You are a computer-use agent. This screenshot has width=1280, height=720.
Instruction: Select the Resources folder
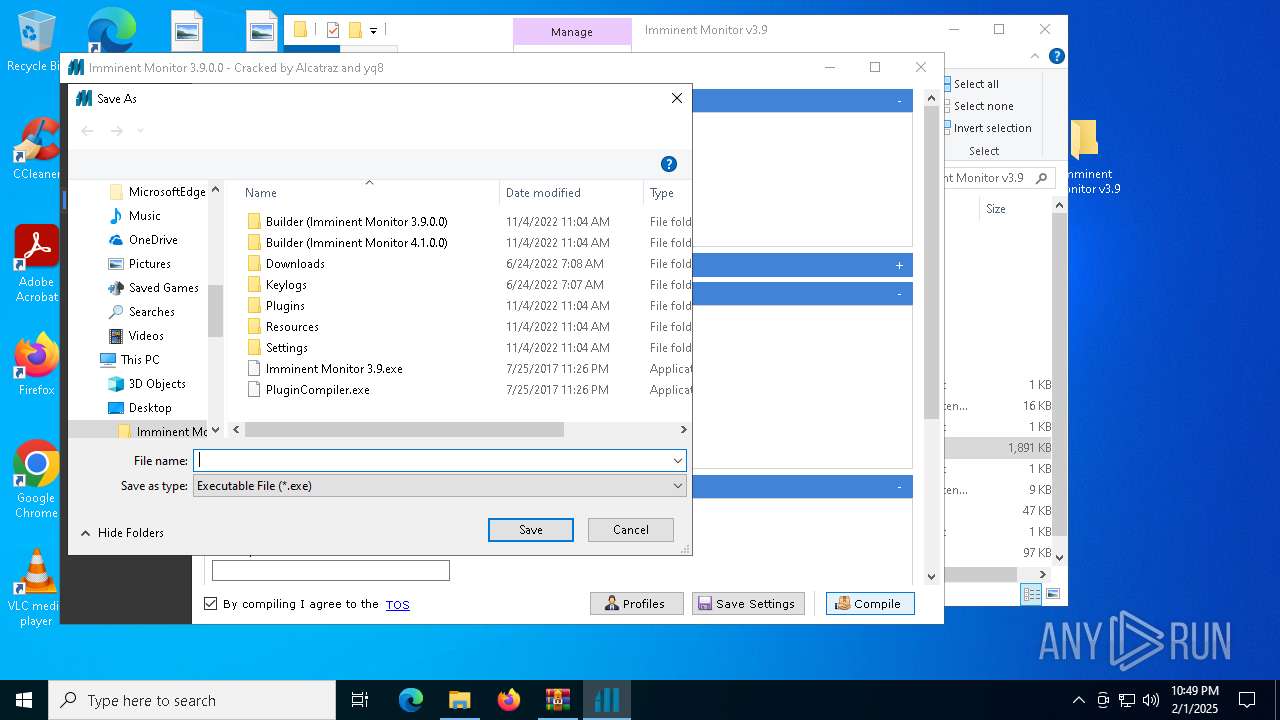point(292,327)
